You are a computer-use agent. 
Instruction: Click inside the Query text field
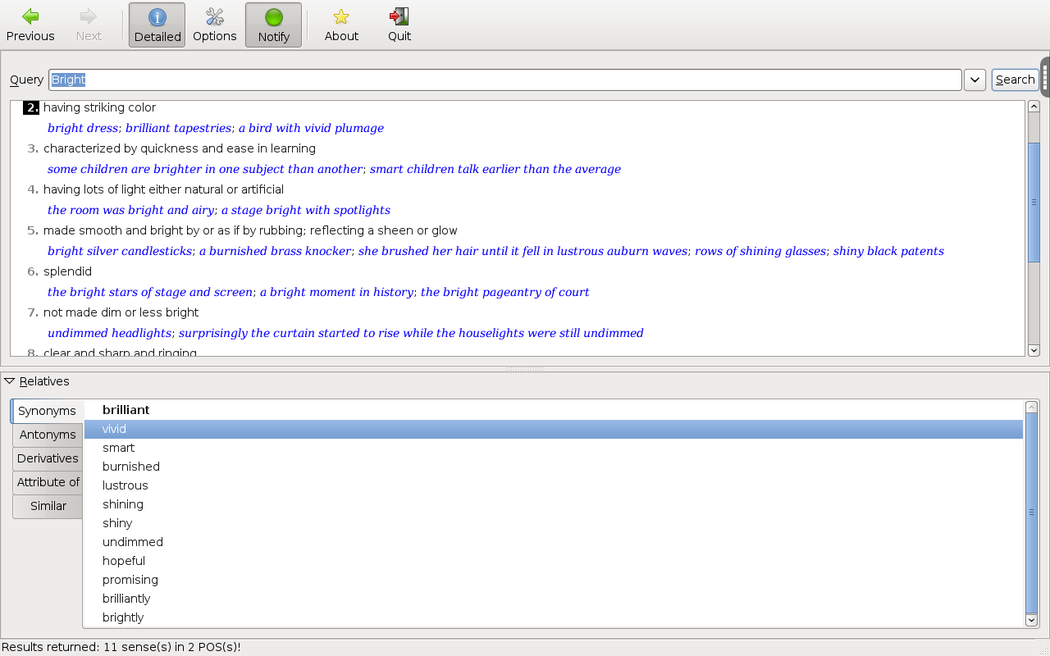pos(500,80)
